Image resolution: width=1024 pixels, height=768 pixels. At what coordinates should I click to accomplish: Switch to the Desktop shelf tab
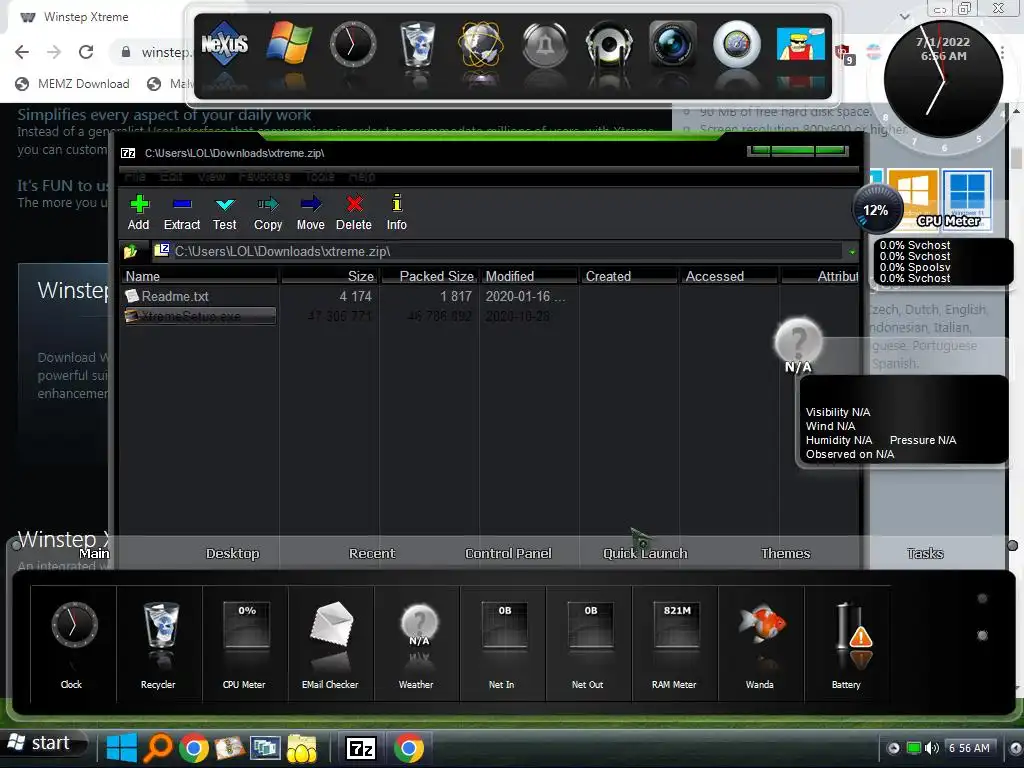click(x=232, y=553)
